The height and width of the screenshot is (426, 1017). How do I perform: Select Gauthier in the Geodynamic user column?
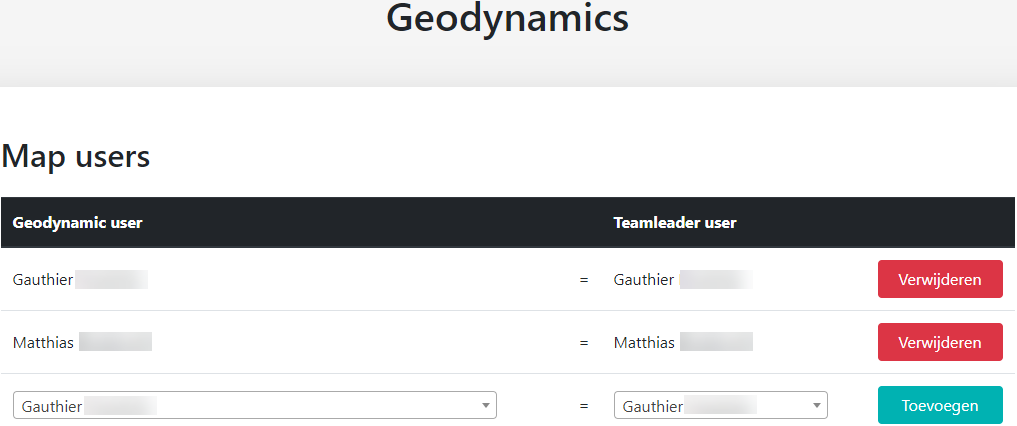pos(43,280)
